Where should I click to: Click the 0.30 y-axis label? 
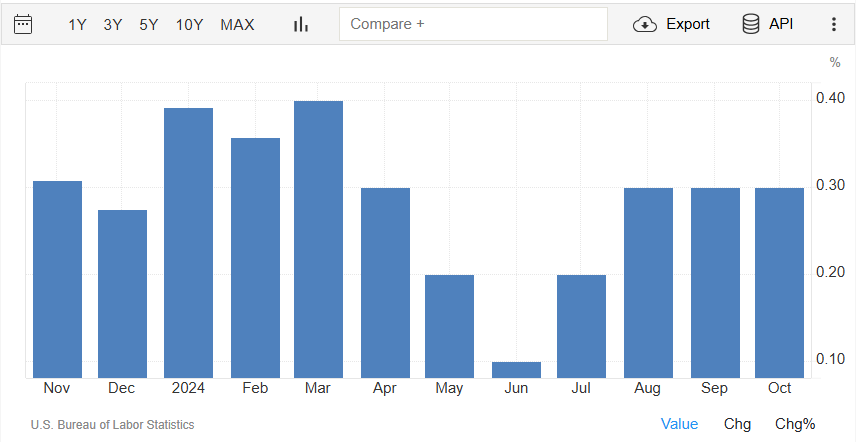point(830,185)
